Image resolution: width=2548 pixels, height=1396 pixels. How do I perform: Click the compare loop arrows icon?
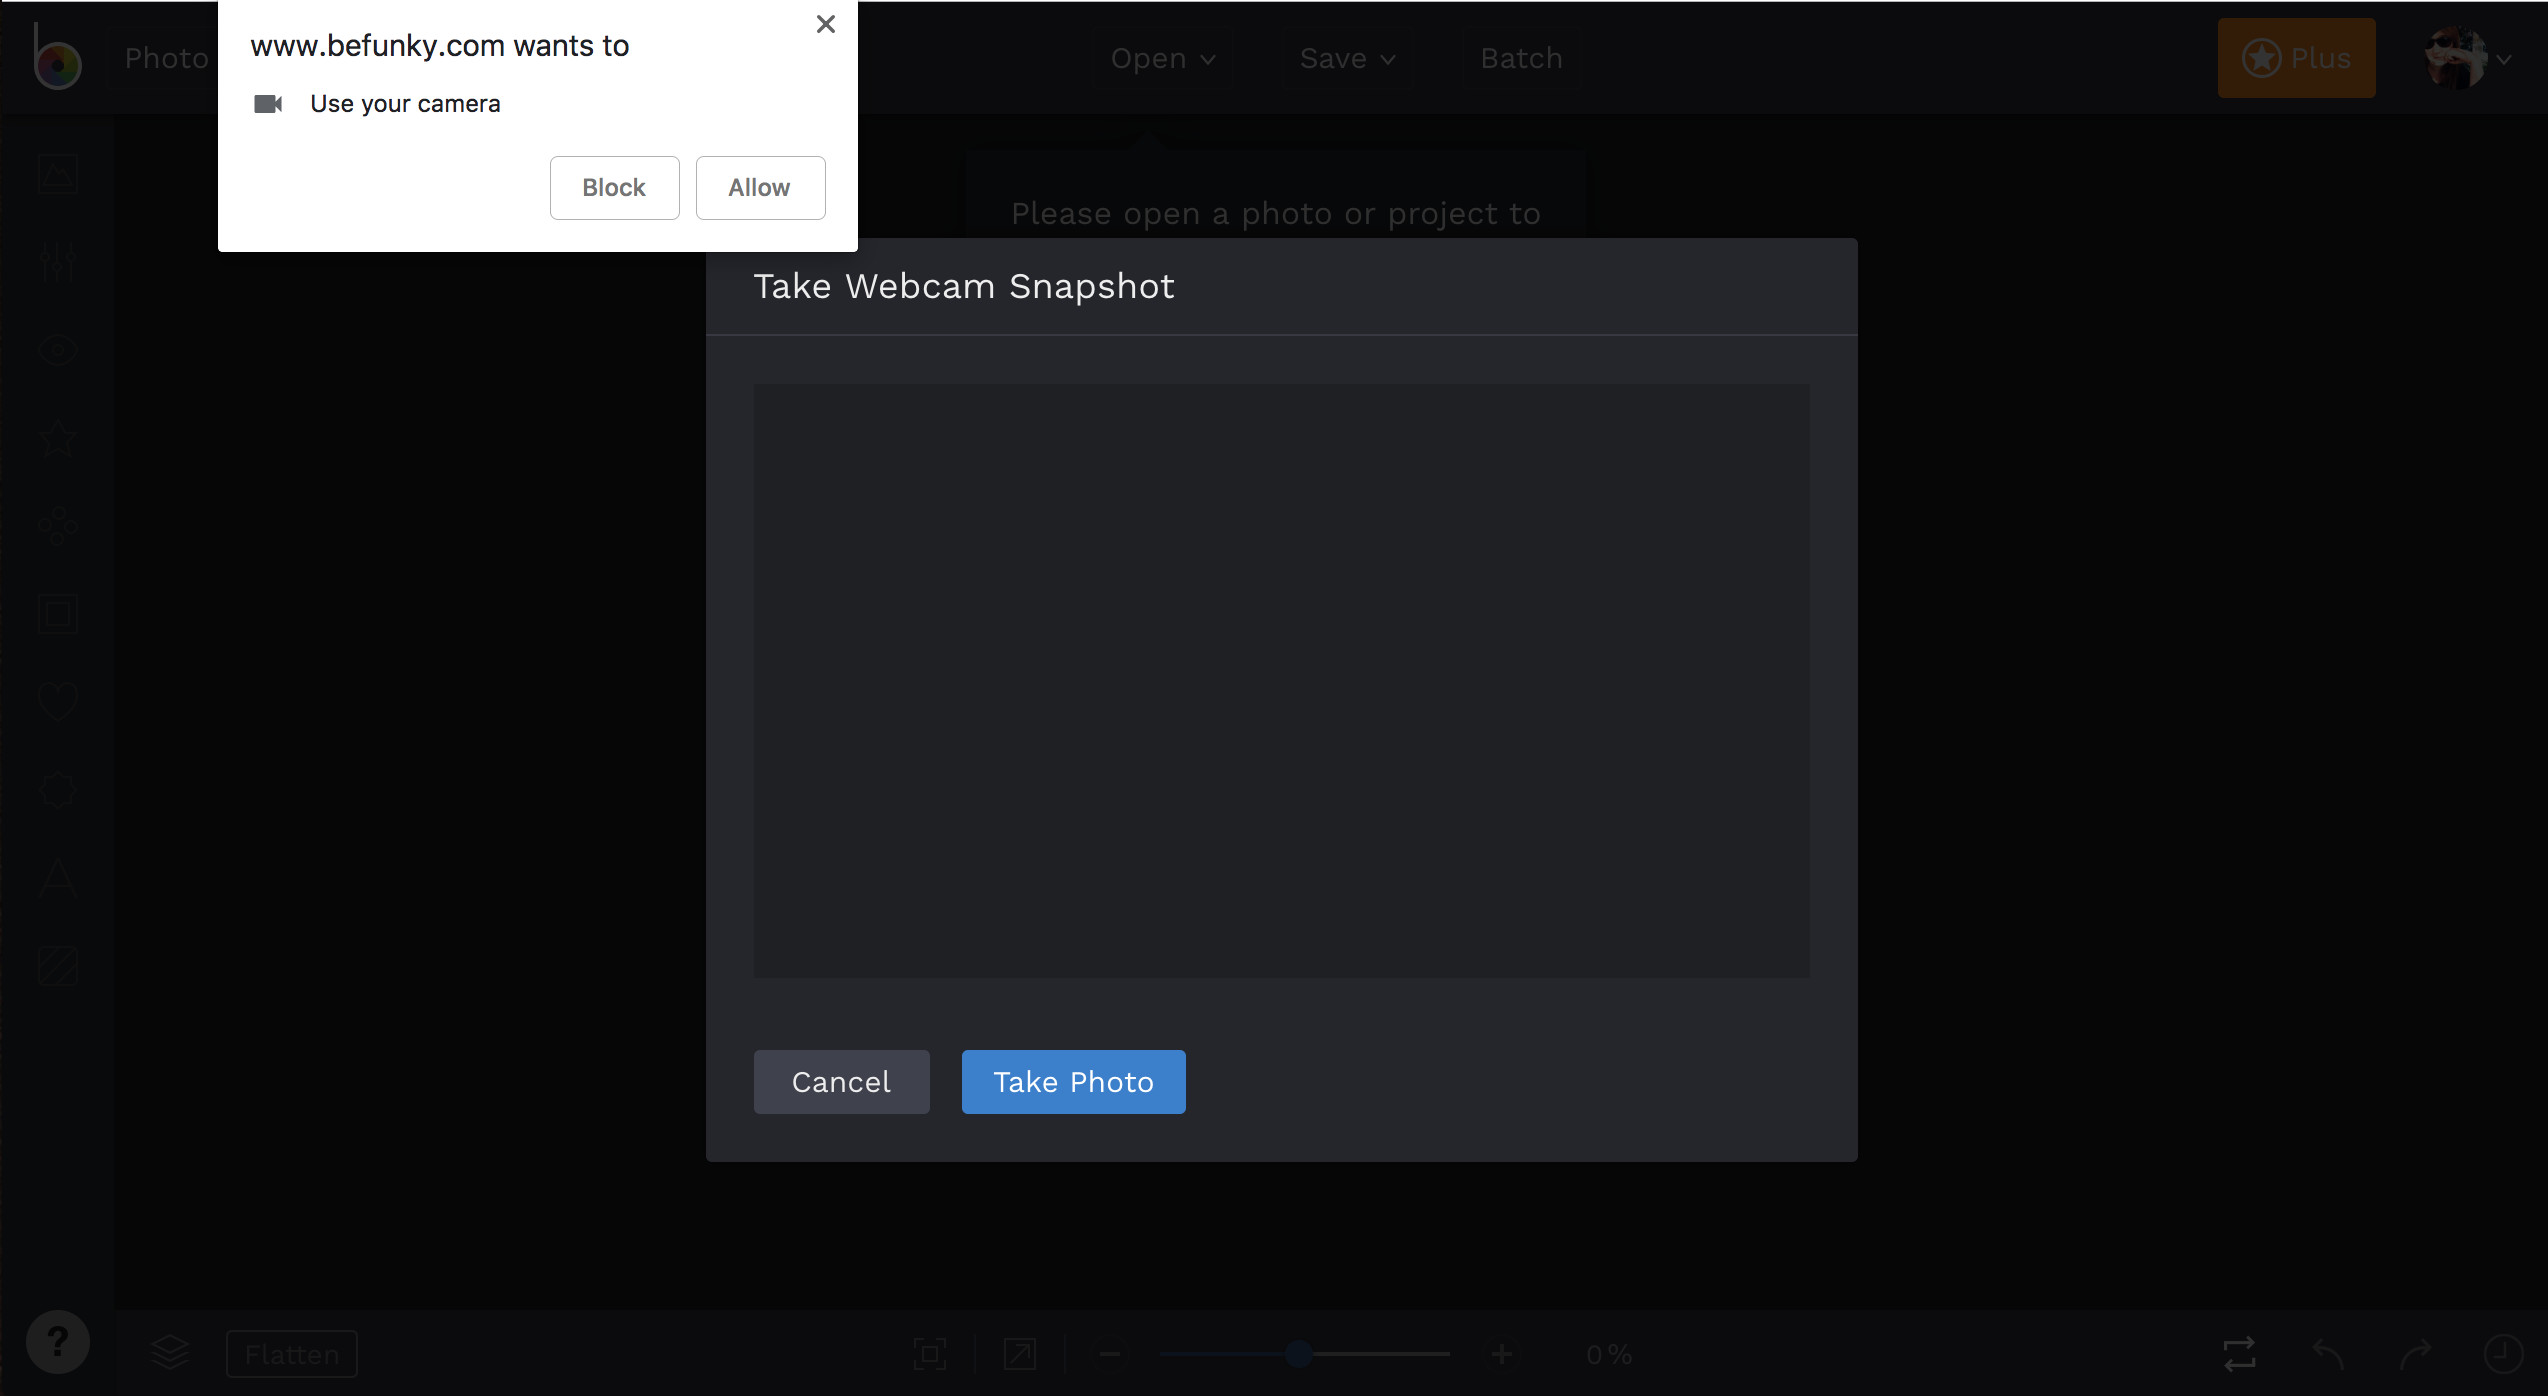pos(2240,1355)
